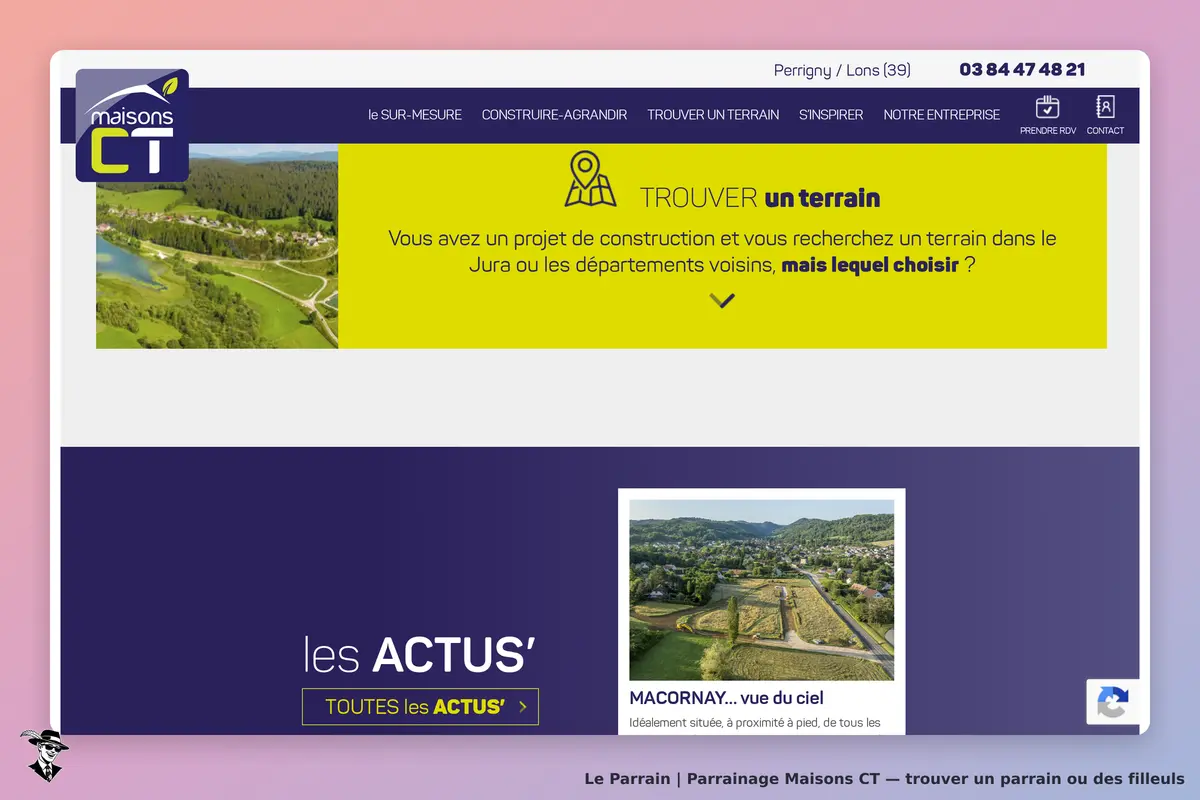The height and width of the screenshot is (800, 1200).
Task: Click the TOUTES les ACTUS' button
Action: click(x=420, y=707)
